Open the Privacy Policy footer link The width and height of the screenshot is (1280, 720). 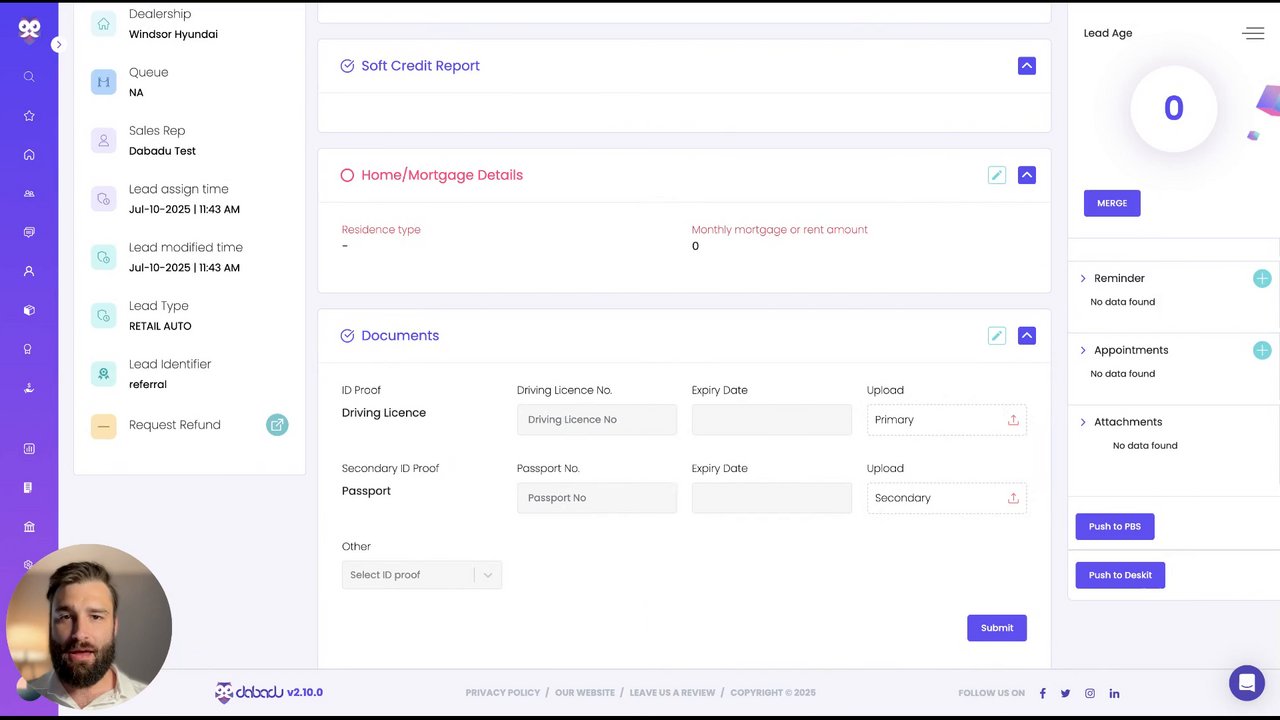[502, 693]
